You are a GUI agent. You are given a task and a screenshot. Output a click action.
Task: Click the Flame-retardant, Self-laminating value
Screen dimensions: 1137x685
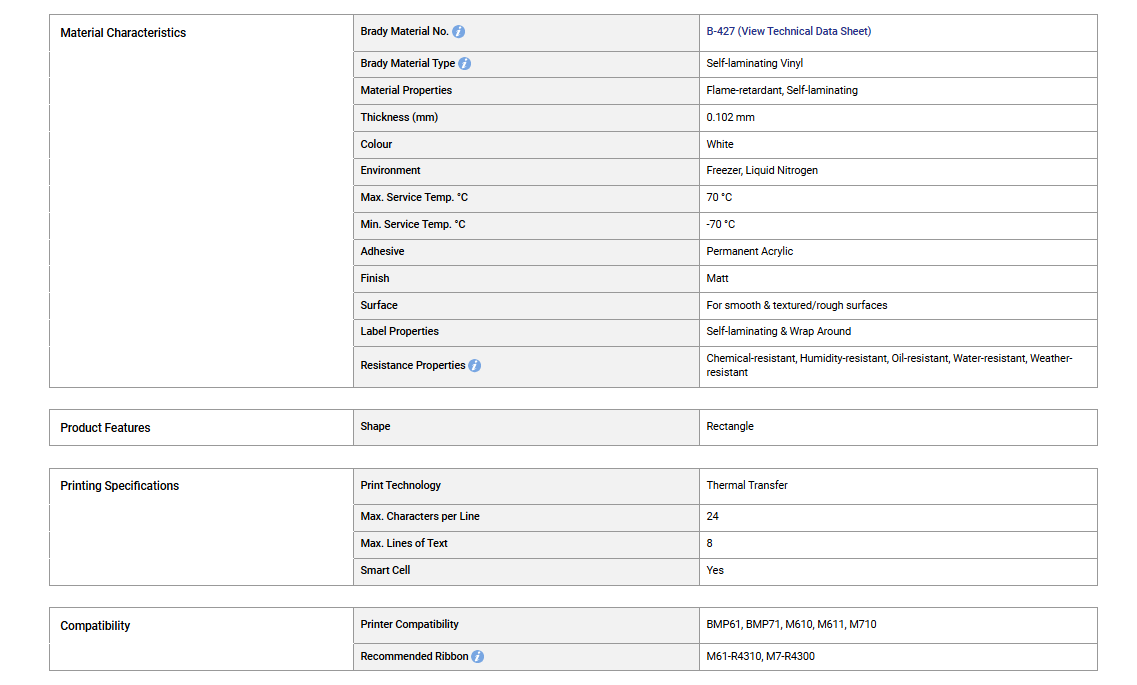tap(782, 90)
